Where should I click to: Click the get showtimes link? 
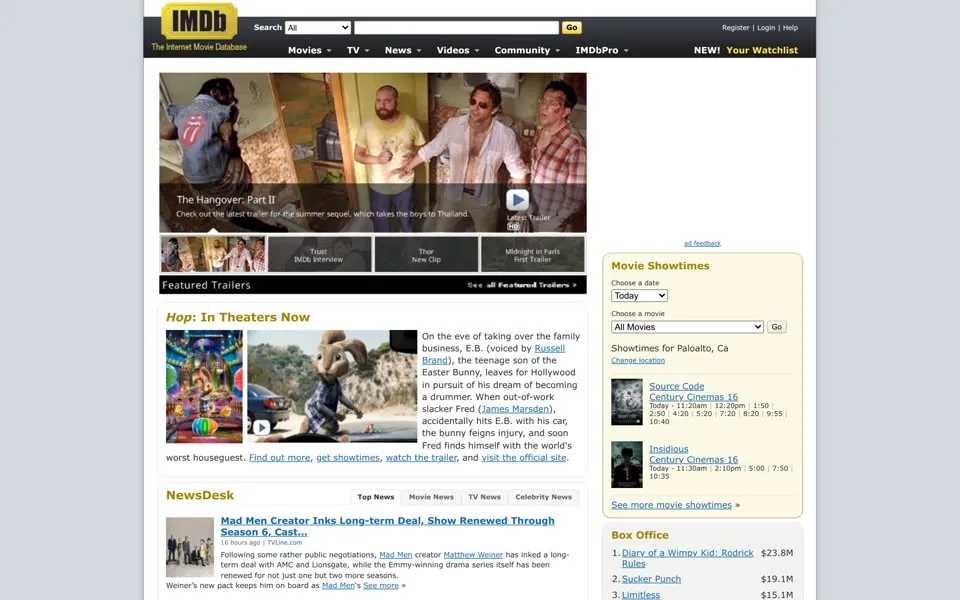348,457
